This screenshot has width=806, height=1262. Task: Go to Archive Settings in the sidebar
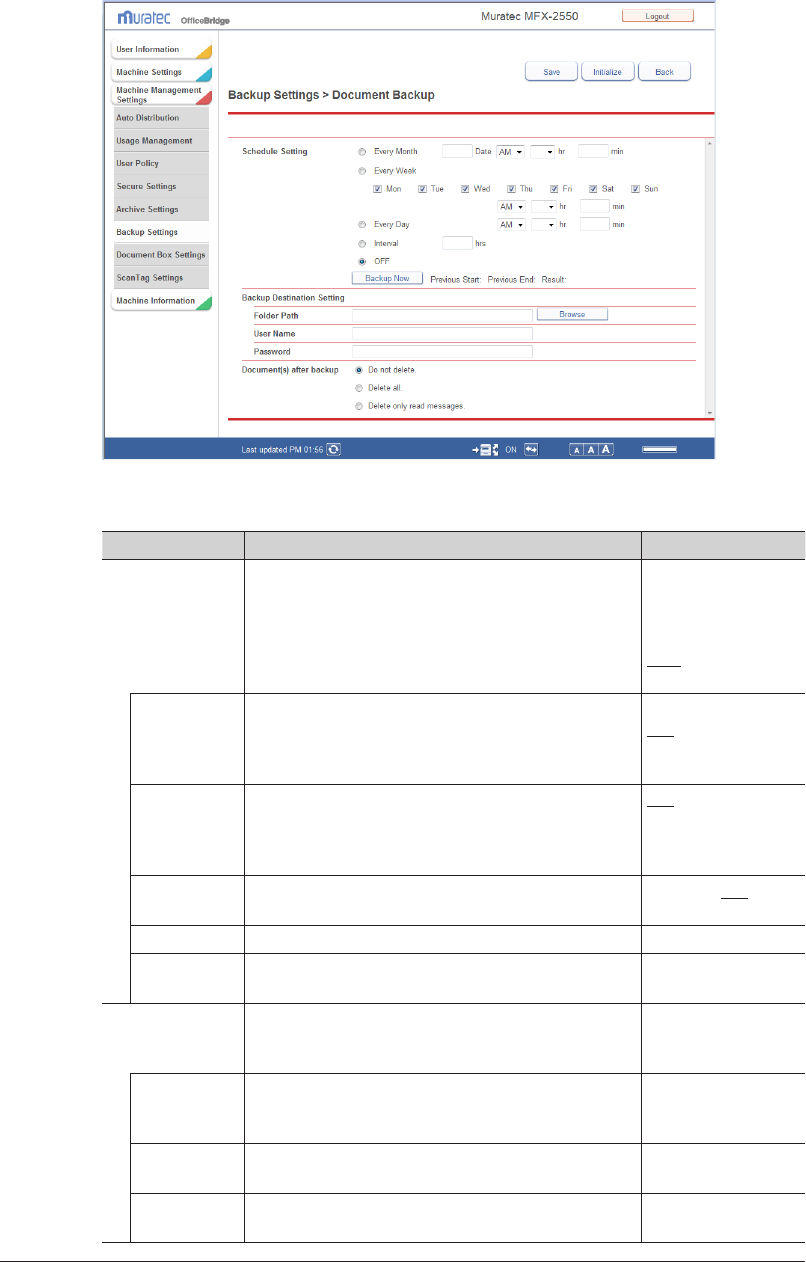160,210
